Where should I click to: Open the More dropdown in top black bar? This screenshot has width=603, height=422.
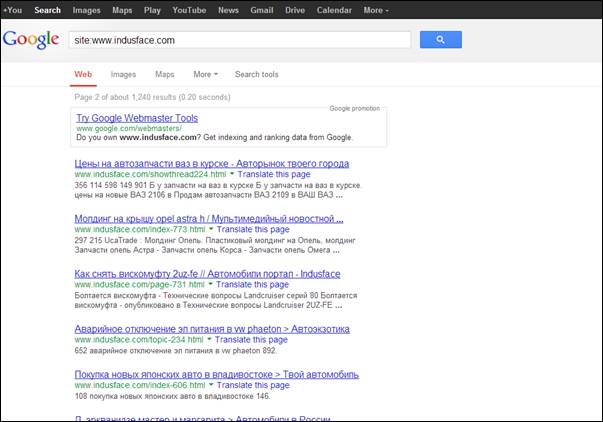[376, 10]
